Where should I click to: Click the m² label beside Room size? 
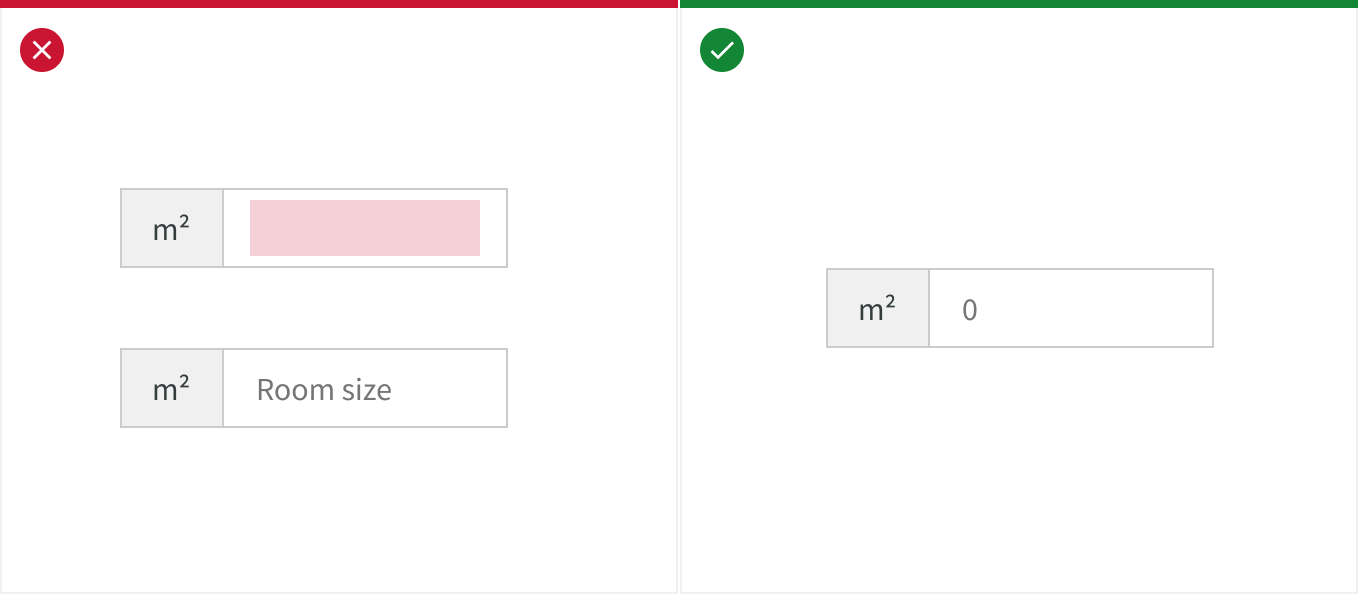pos(172,389)
